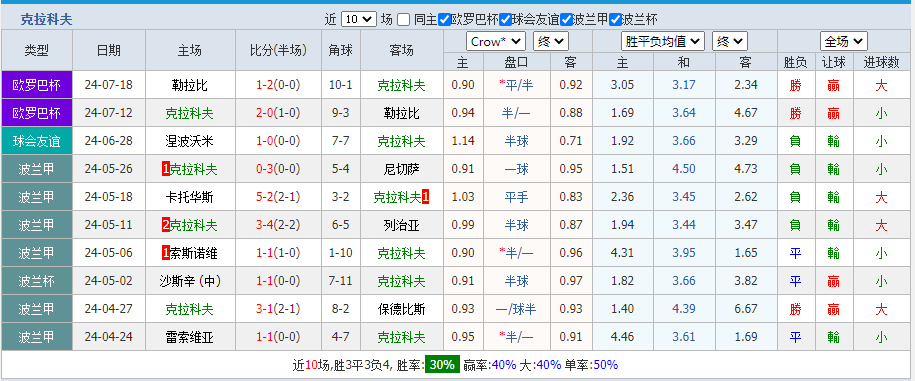
Task: Click the 6.67 away odds value
Action: click(x=746, y=309)
